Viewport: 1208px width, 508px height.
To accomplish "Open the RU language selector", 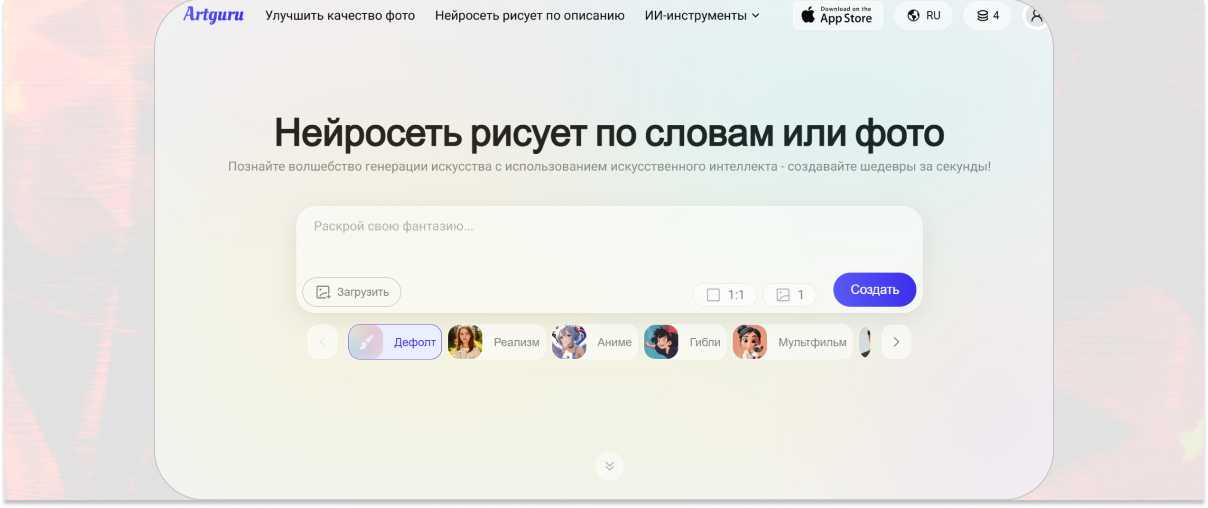I will tap(923, 15).
